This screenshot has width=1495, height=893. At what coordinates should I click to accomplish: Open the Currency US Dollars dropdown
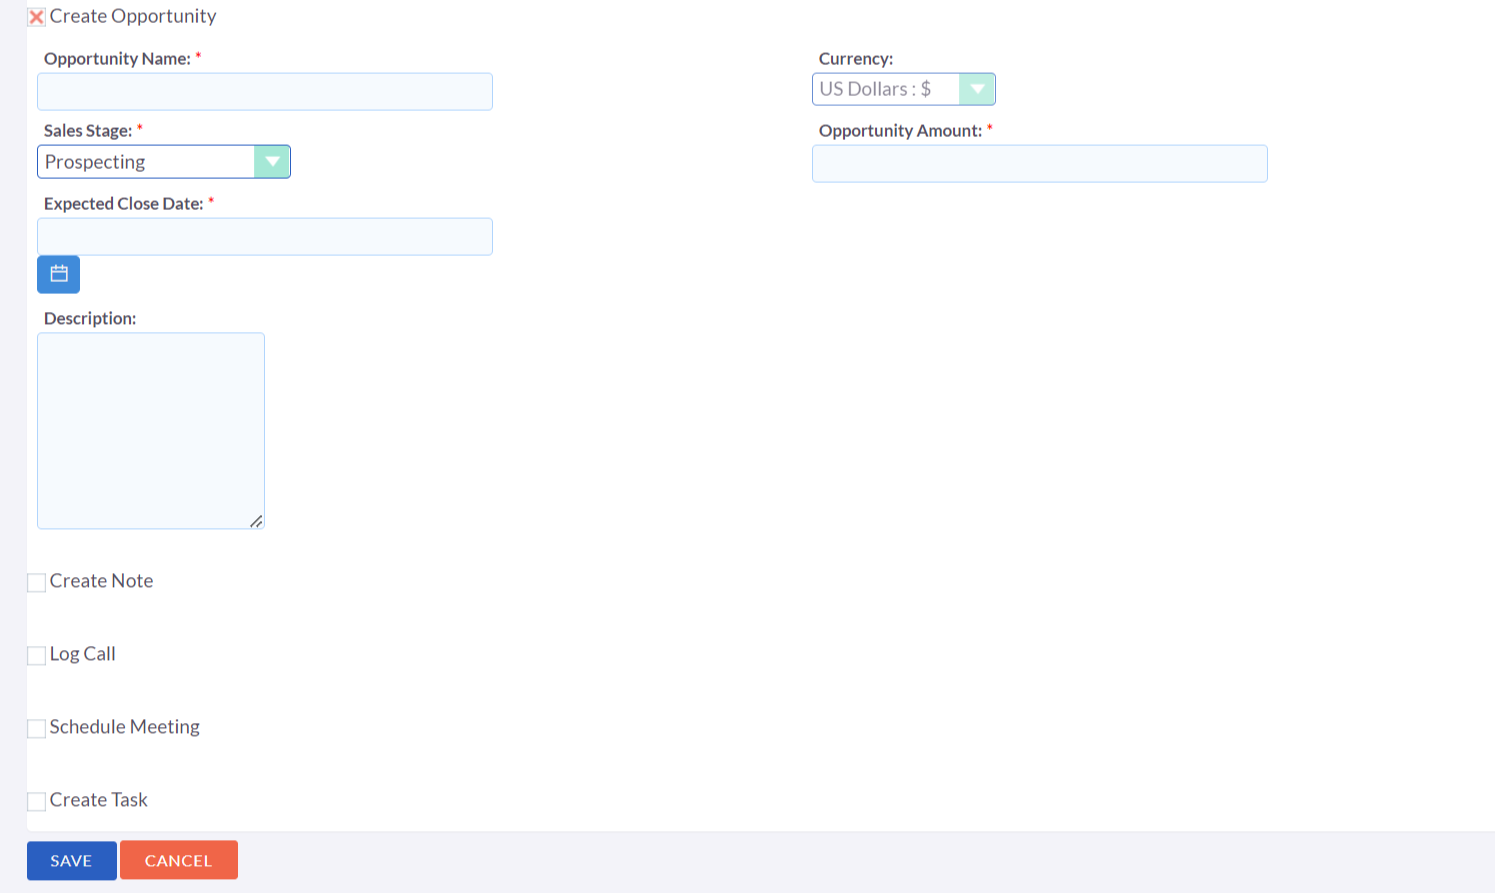903,89
